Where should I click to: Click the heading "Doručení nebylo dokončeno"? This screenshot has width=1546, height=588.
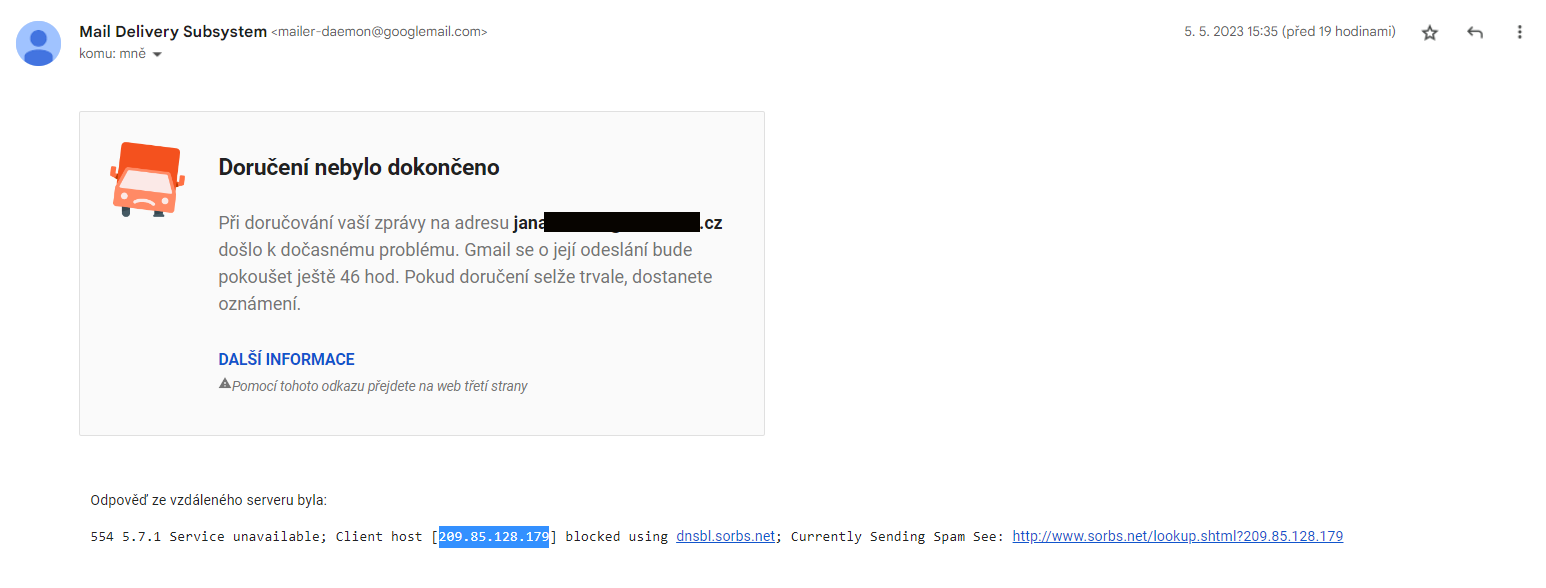358,167
